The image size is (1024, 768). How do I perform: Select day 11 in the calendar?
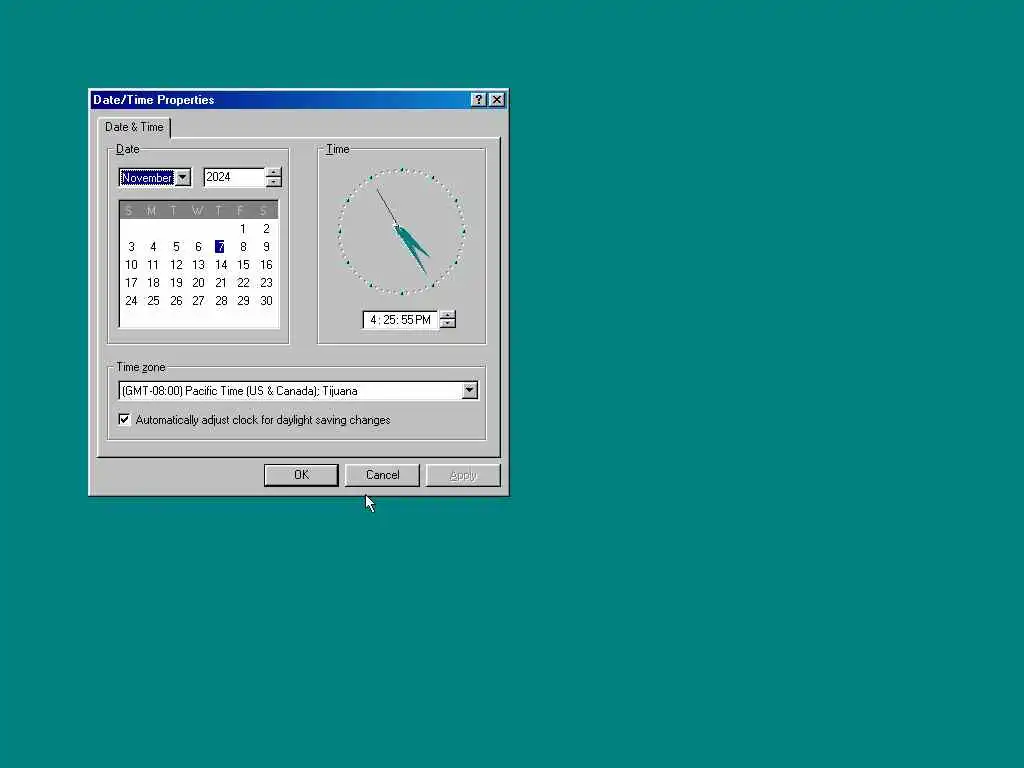[x=153, y=264]
